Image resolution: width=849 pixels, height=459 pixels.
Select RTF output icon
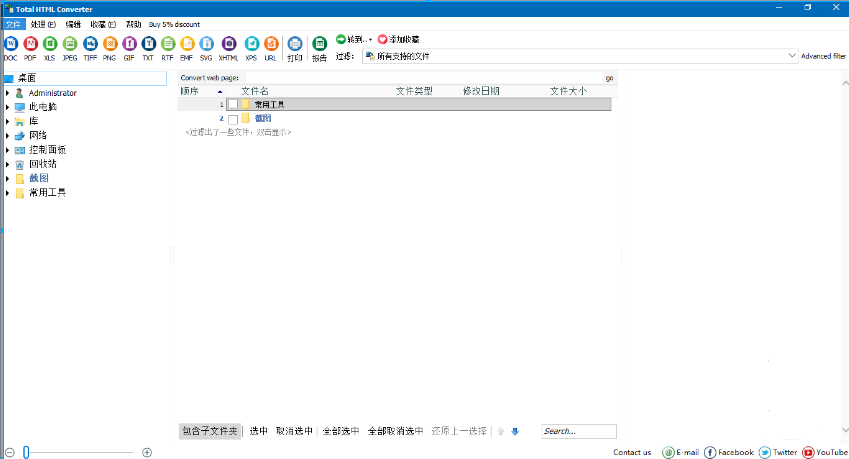168,43
